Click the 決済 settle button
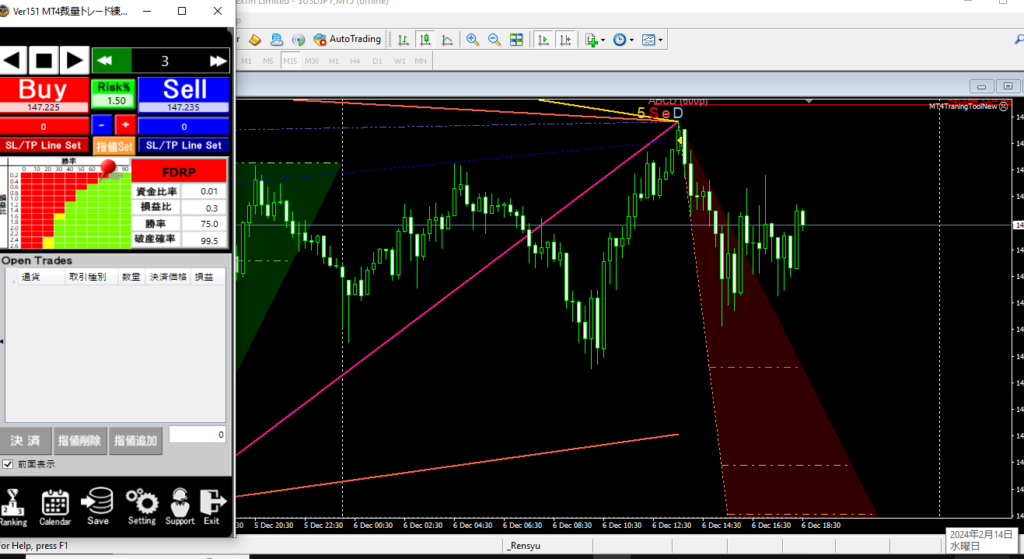 point(25,441)
